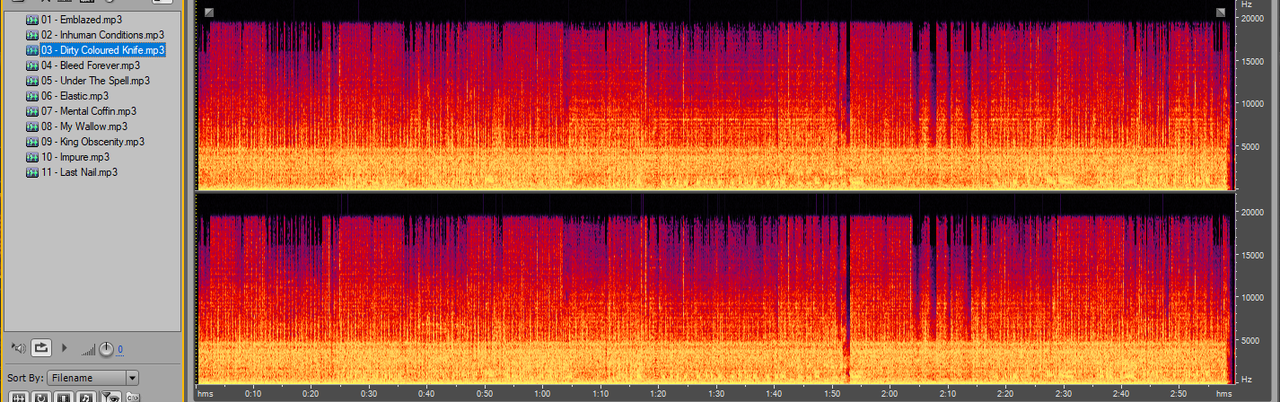The width and height of the screenshot is (1280, 402).
Task: Click the waveform icon beside 10 - Impure.mp3
Action: (x=33, y=158)
